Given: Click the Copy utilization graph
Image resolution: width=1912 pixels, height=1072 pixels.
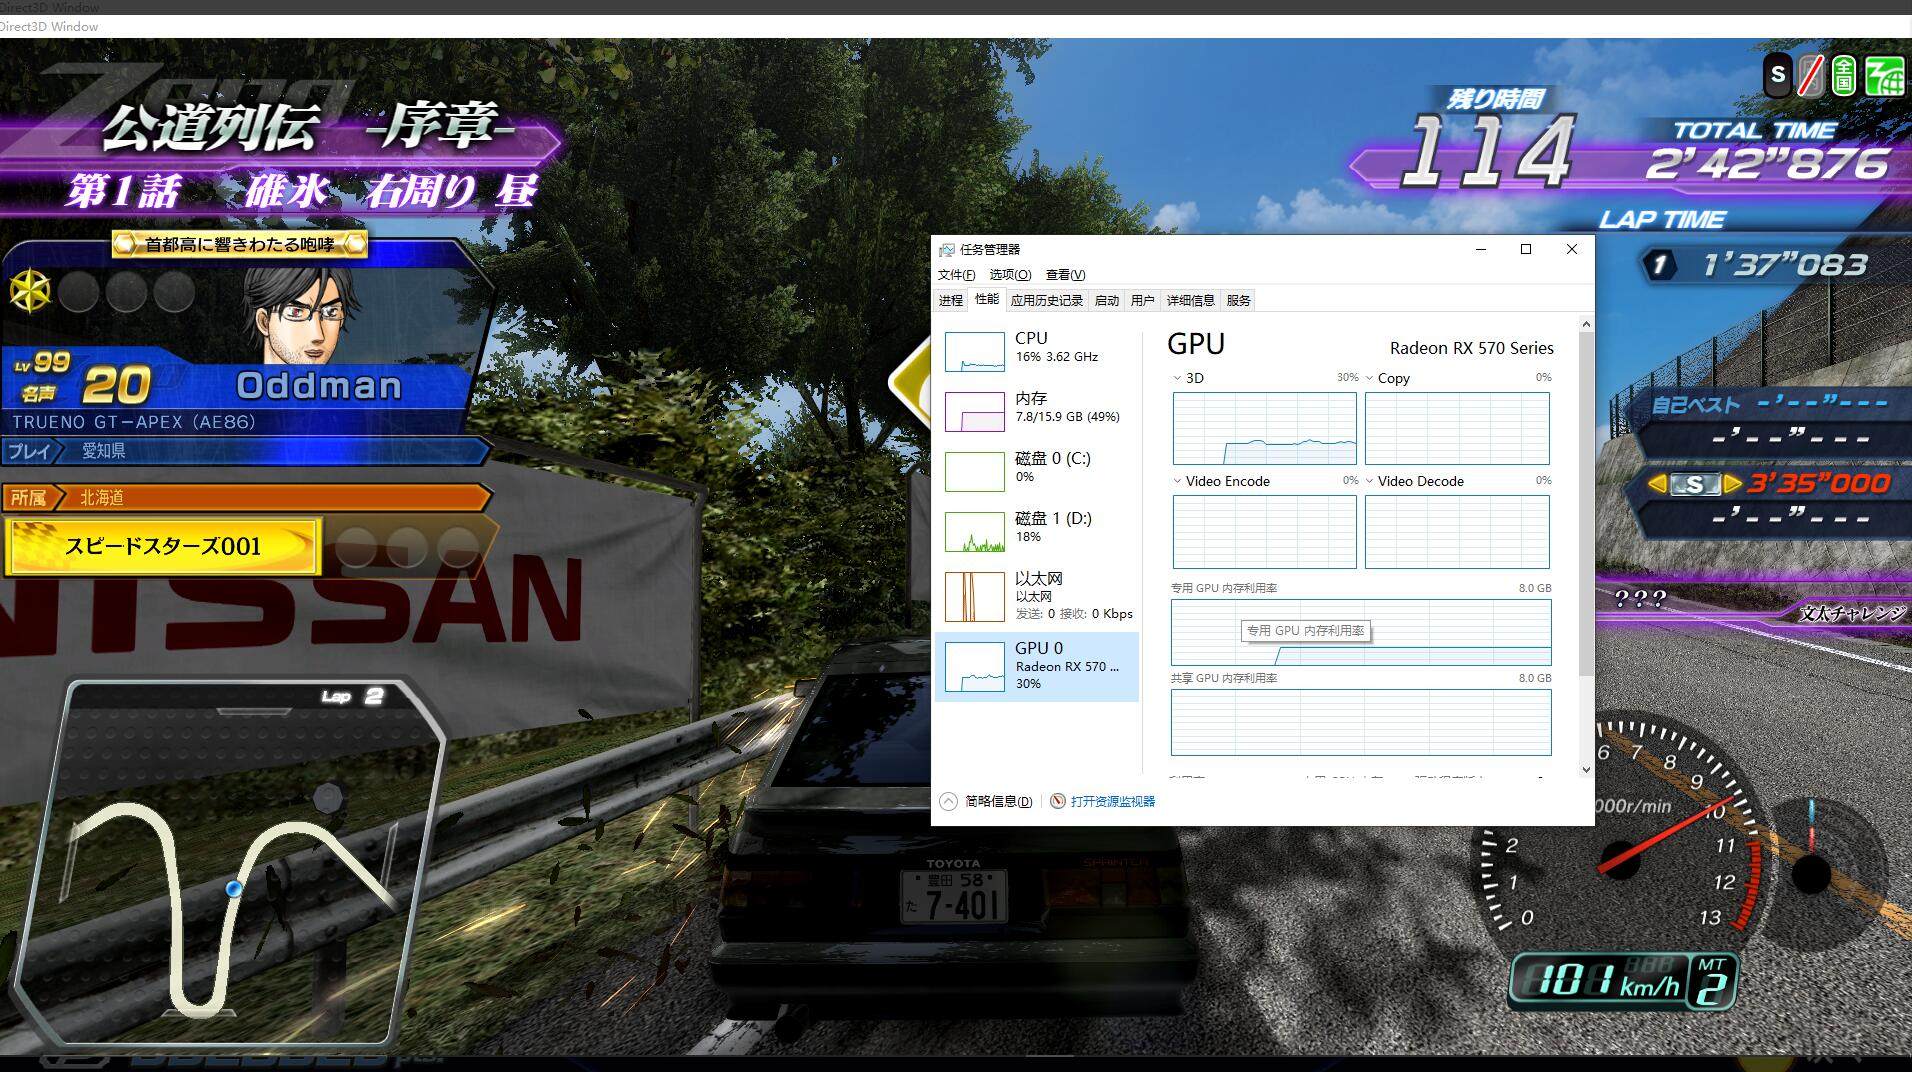Looking at the screenshot, I should (x=1457, y=428).
